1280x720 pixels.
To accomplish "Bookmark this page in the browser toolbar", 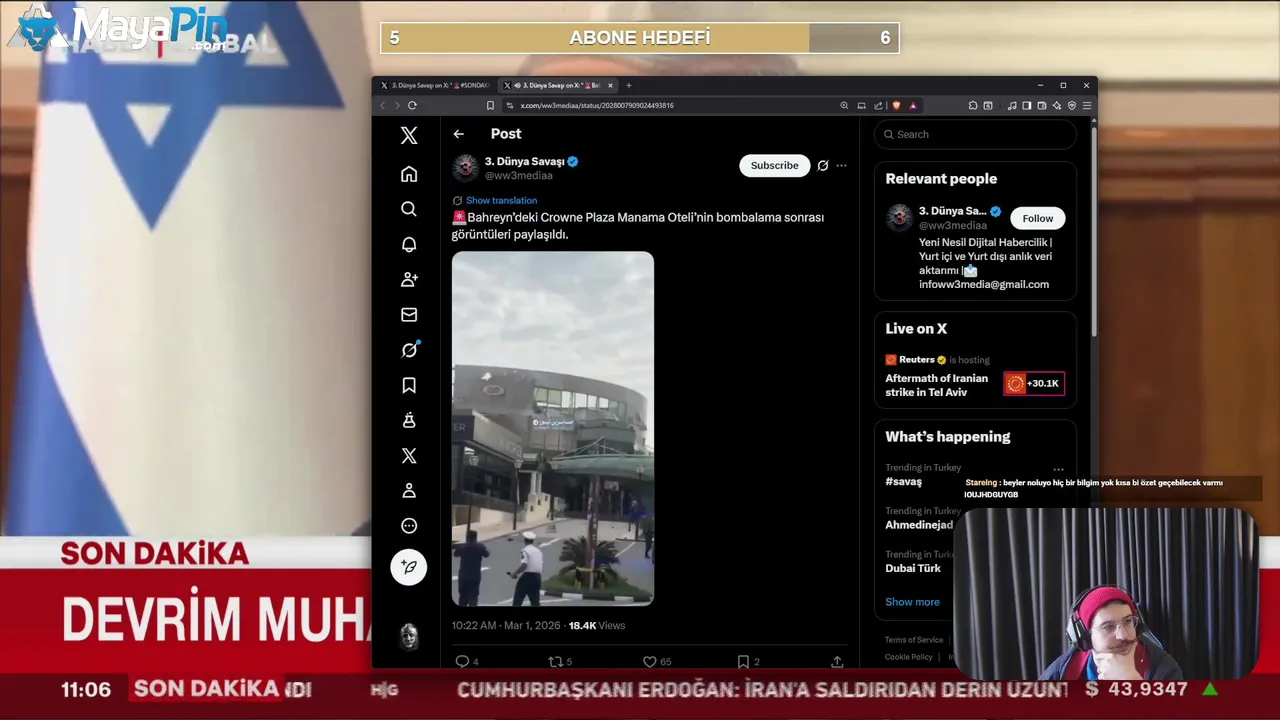I will (490, 105).
